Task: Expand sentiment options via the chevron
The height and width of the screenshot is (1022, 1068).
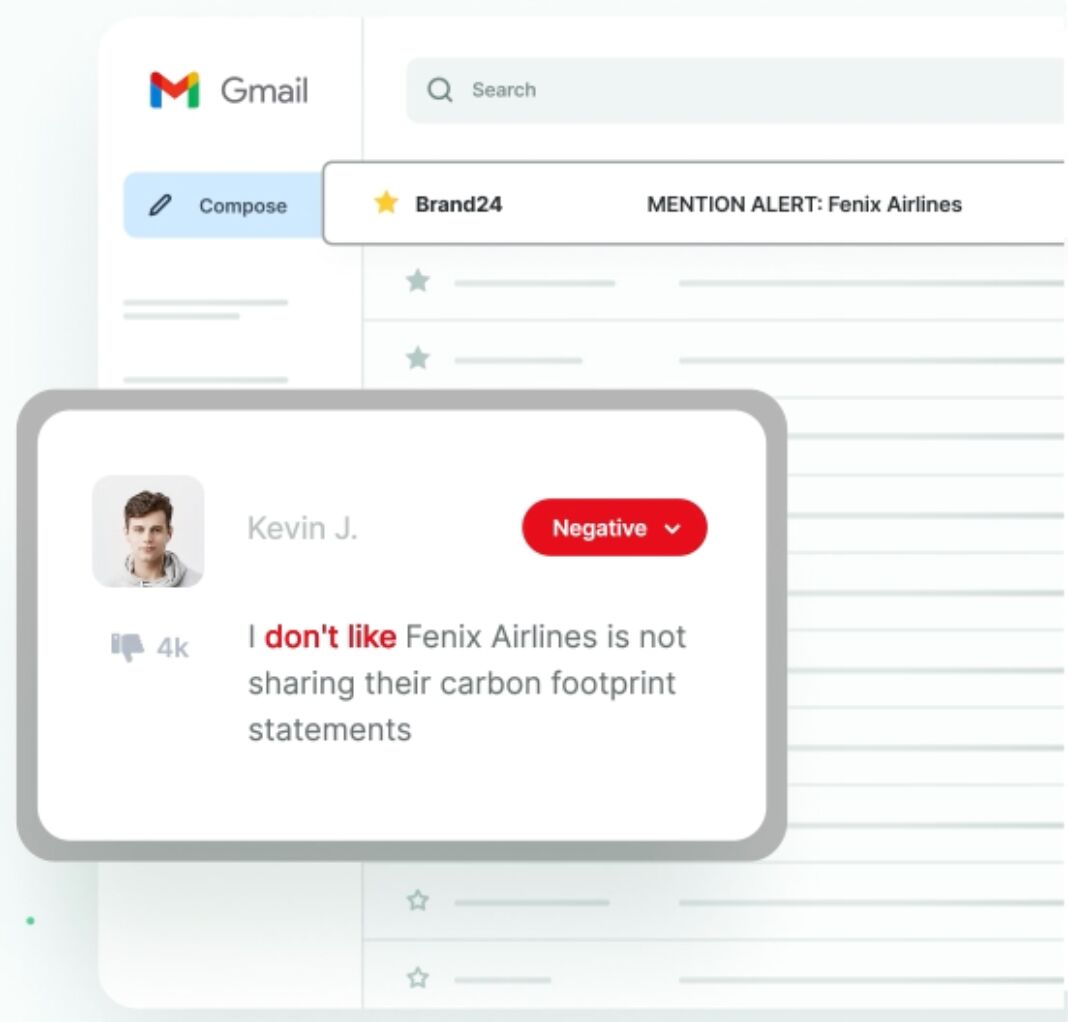Action: pos(673,528)
